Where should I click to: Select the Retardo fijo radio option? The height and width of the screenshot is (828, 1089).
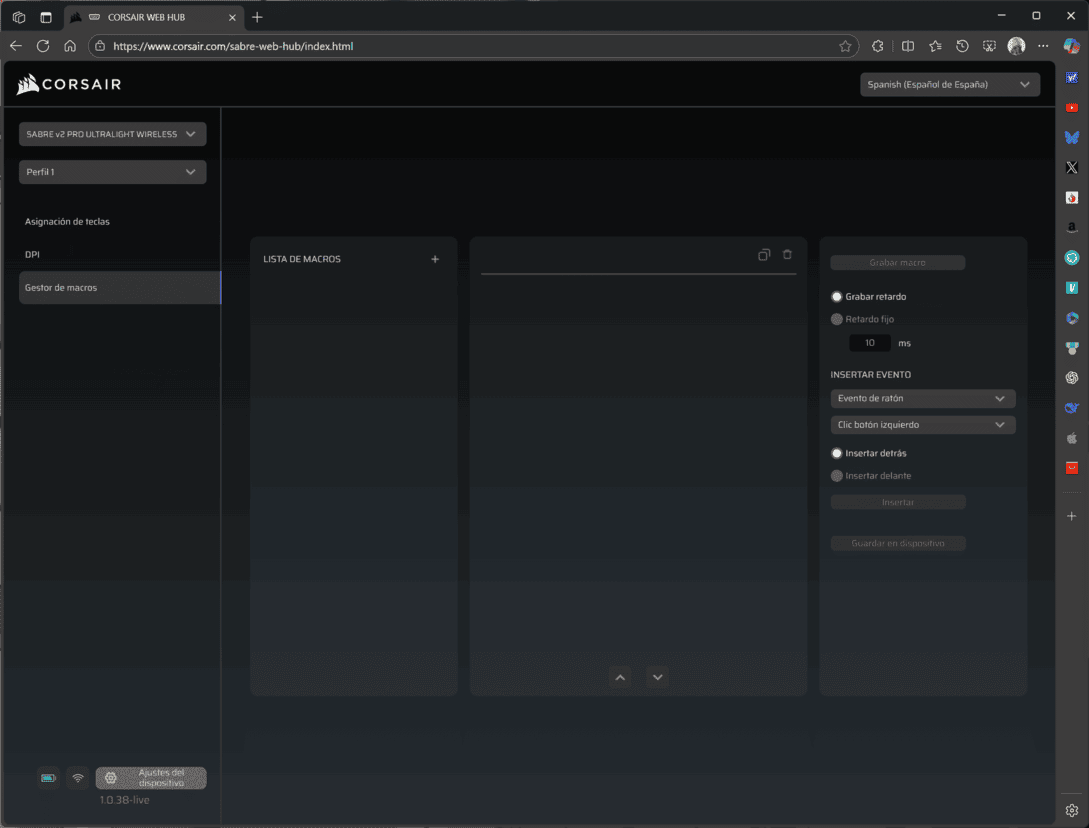[x=837, y=320]
